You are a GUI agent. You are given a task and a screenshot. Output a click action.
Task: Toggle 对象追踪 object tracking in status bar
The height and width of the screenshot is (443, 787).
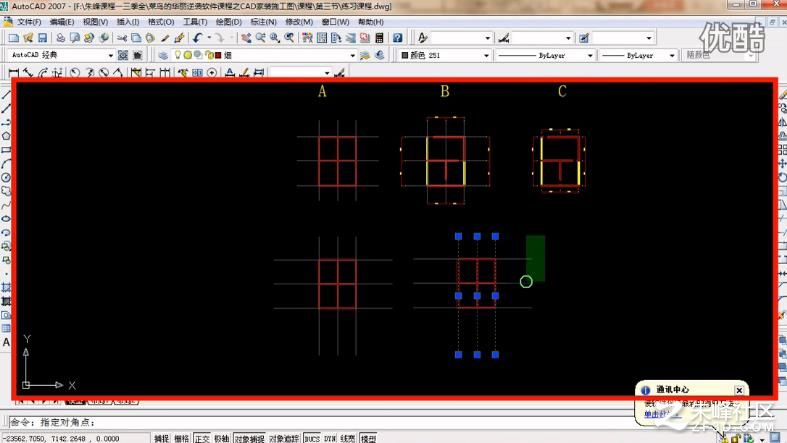click(284, 438)
